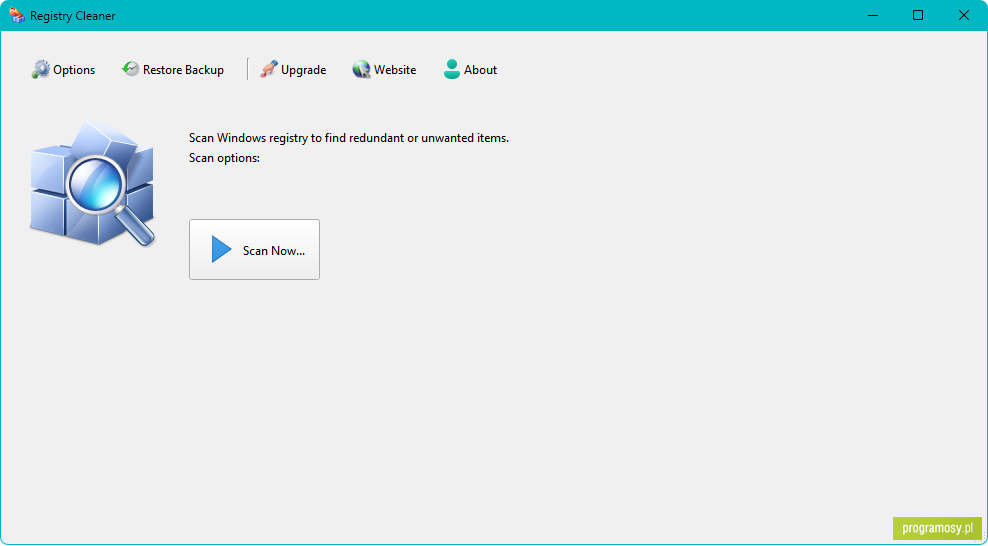Image resolution: width=988 pixels, height=546 pixels.
Task: Click the Upgrade icon
Action: [x=269, y=69]
